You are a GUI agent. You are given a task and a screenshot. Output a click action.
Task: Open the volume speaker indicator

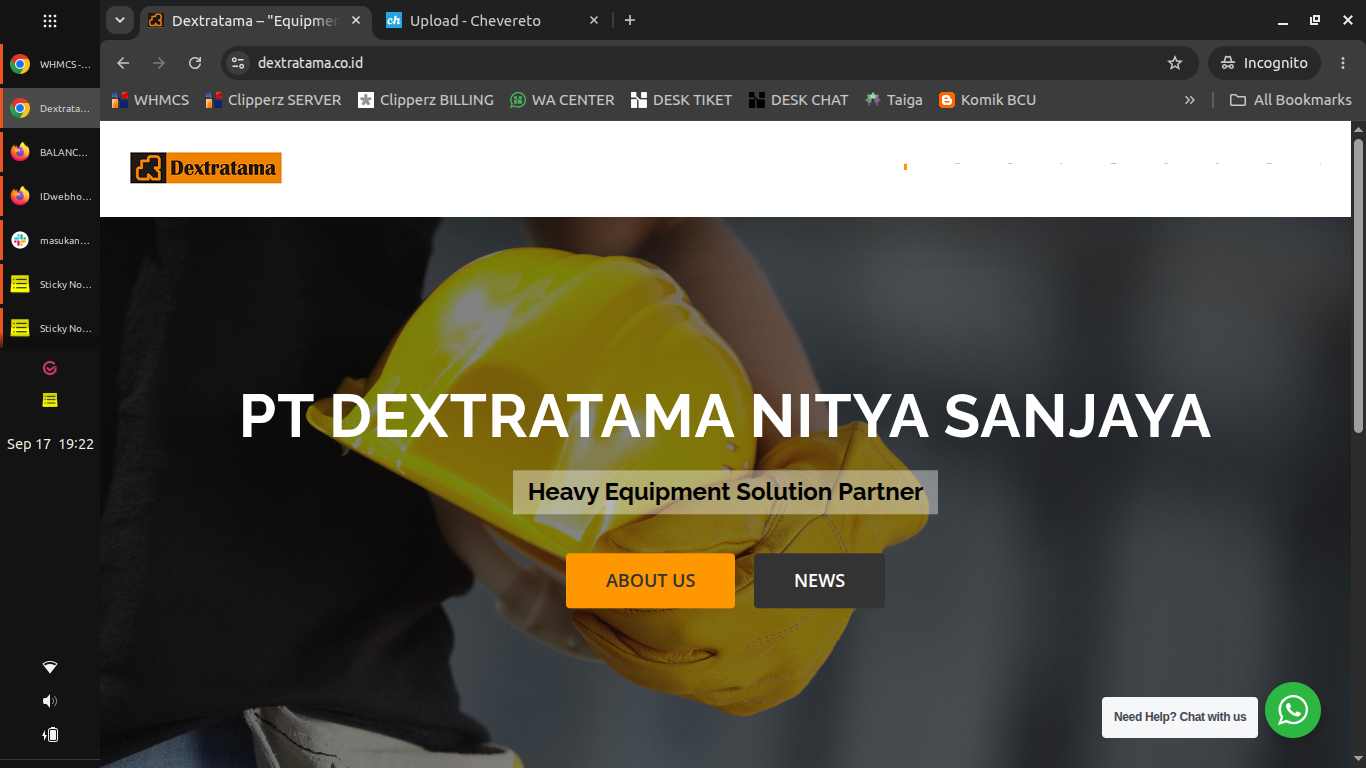[50, 701]
